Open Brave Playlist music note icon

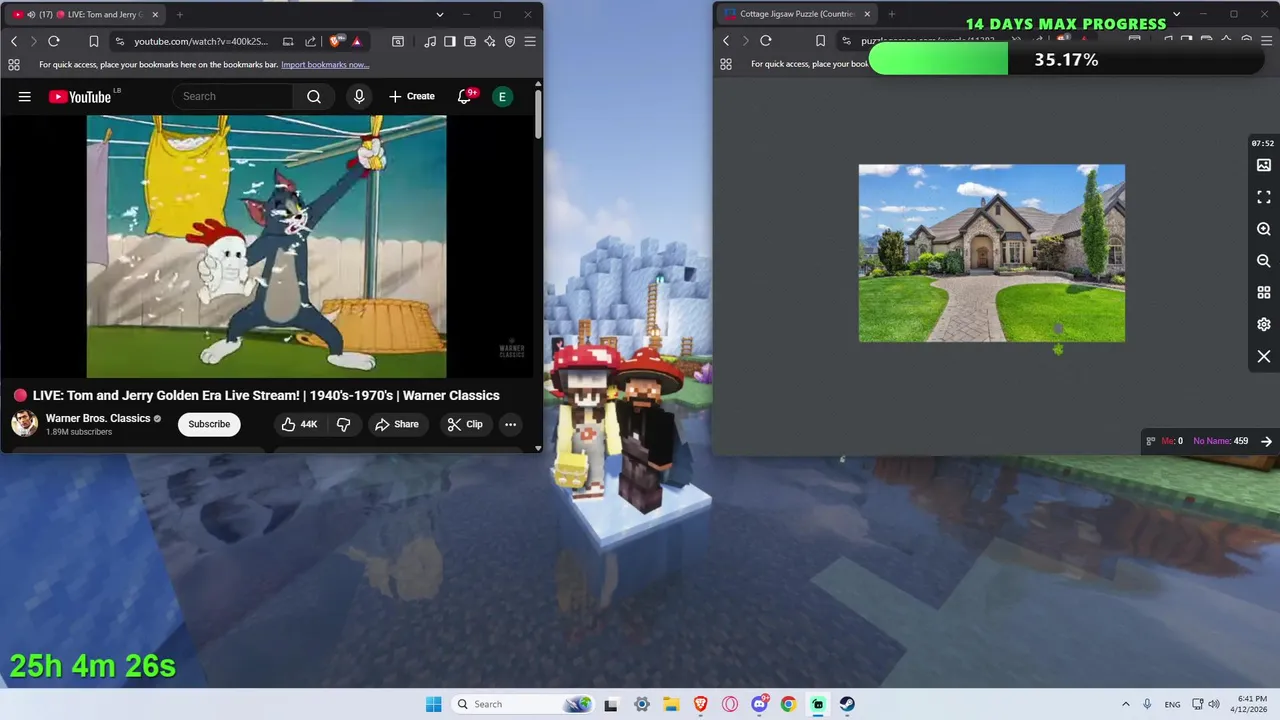pyautogui.click(x=430, y=41)
